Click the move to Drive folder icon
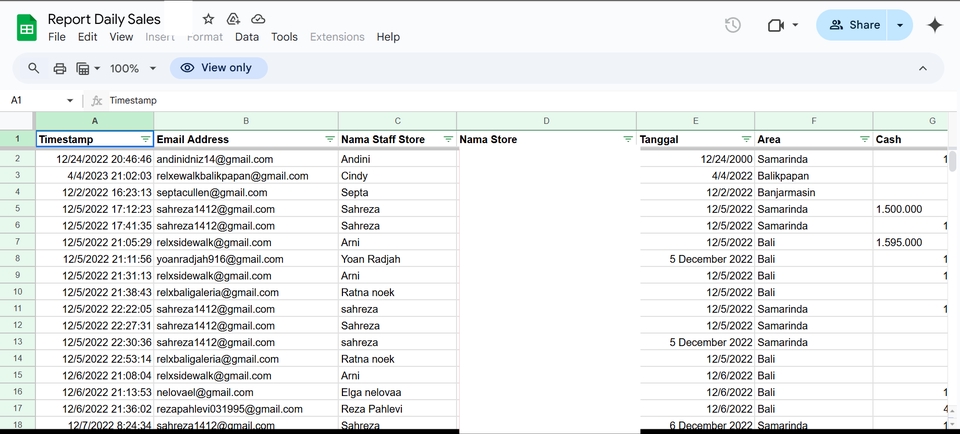 click(233, 20)
